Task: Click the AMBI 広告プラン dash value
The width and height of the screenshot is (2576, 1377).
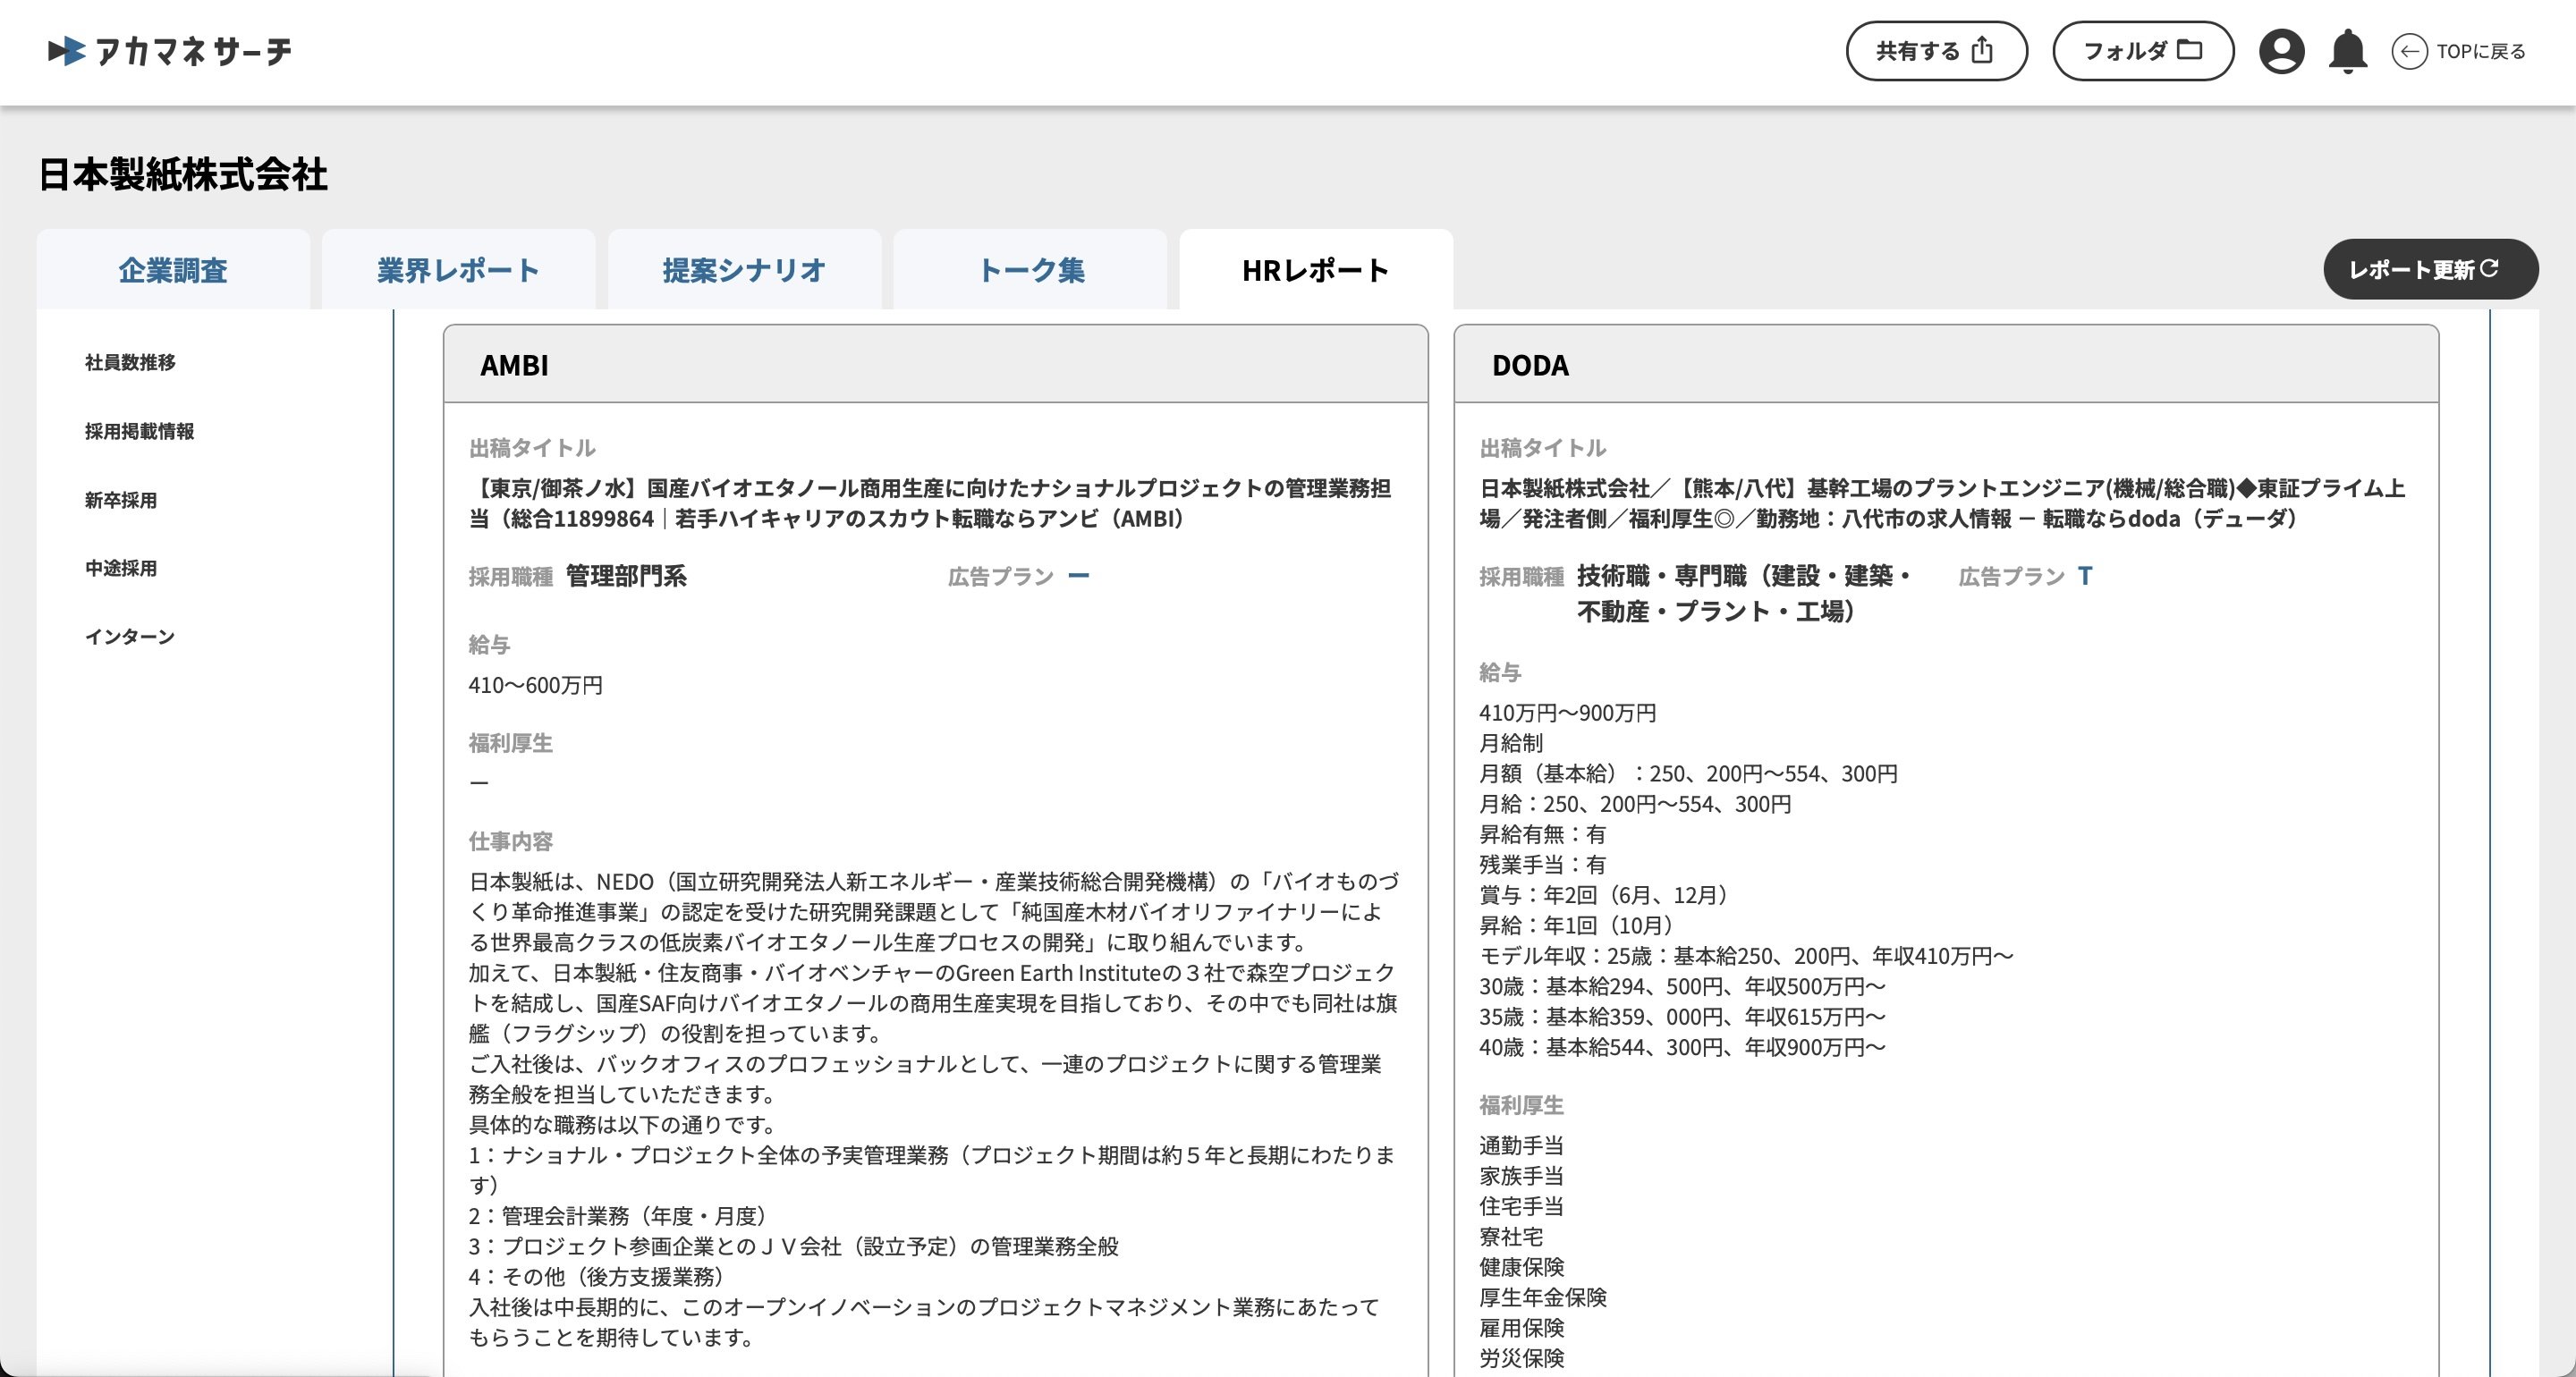Action: pos(1078,576)
